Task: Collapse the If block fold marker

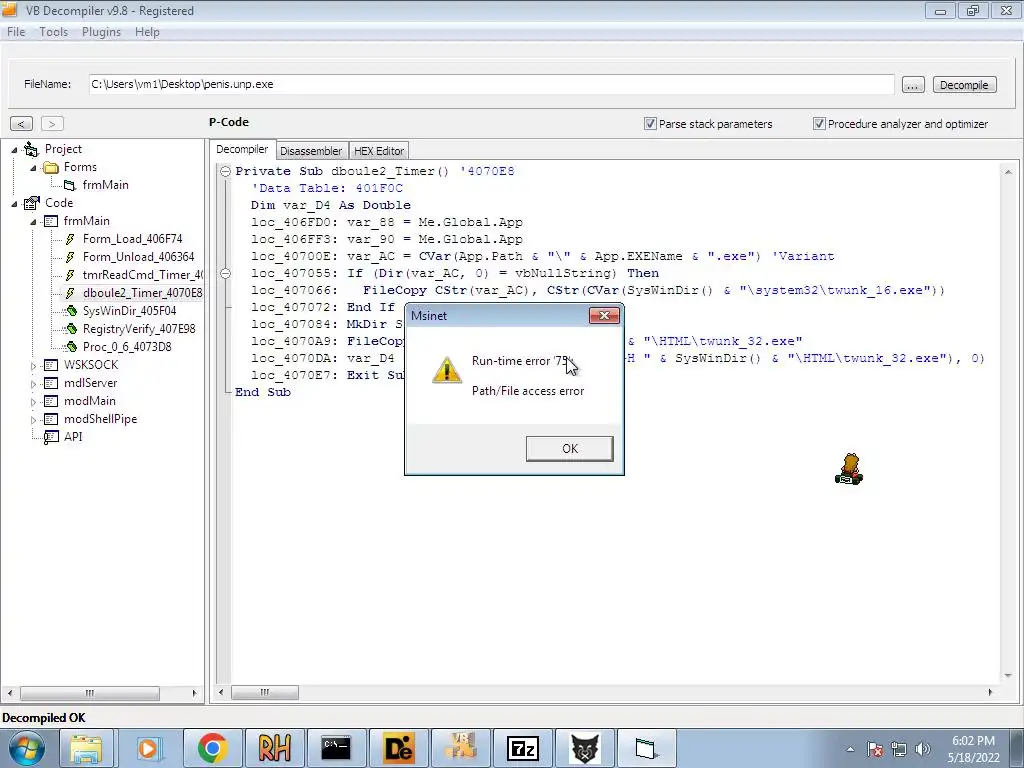Action: (225, 274)
